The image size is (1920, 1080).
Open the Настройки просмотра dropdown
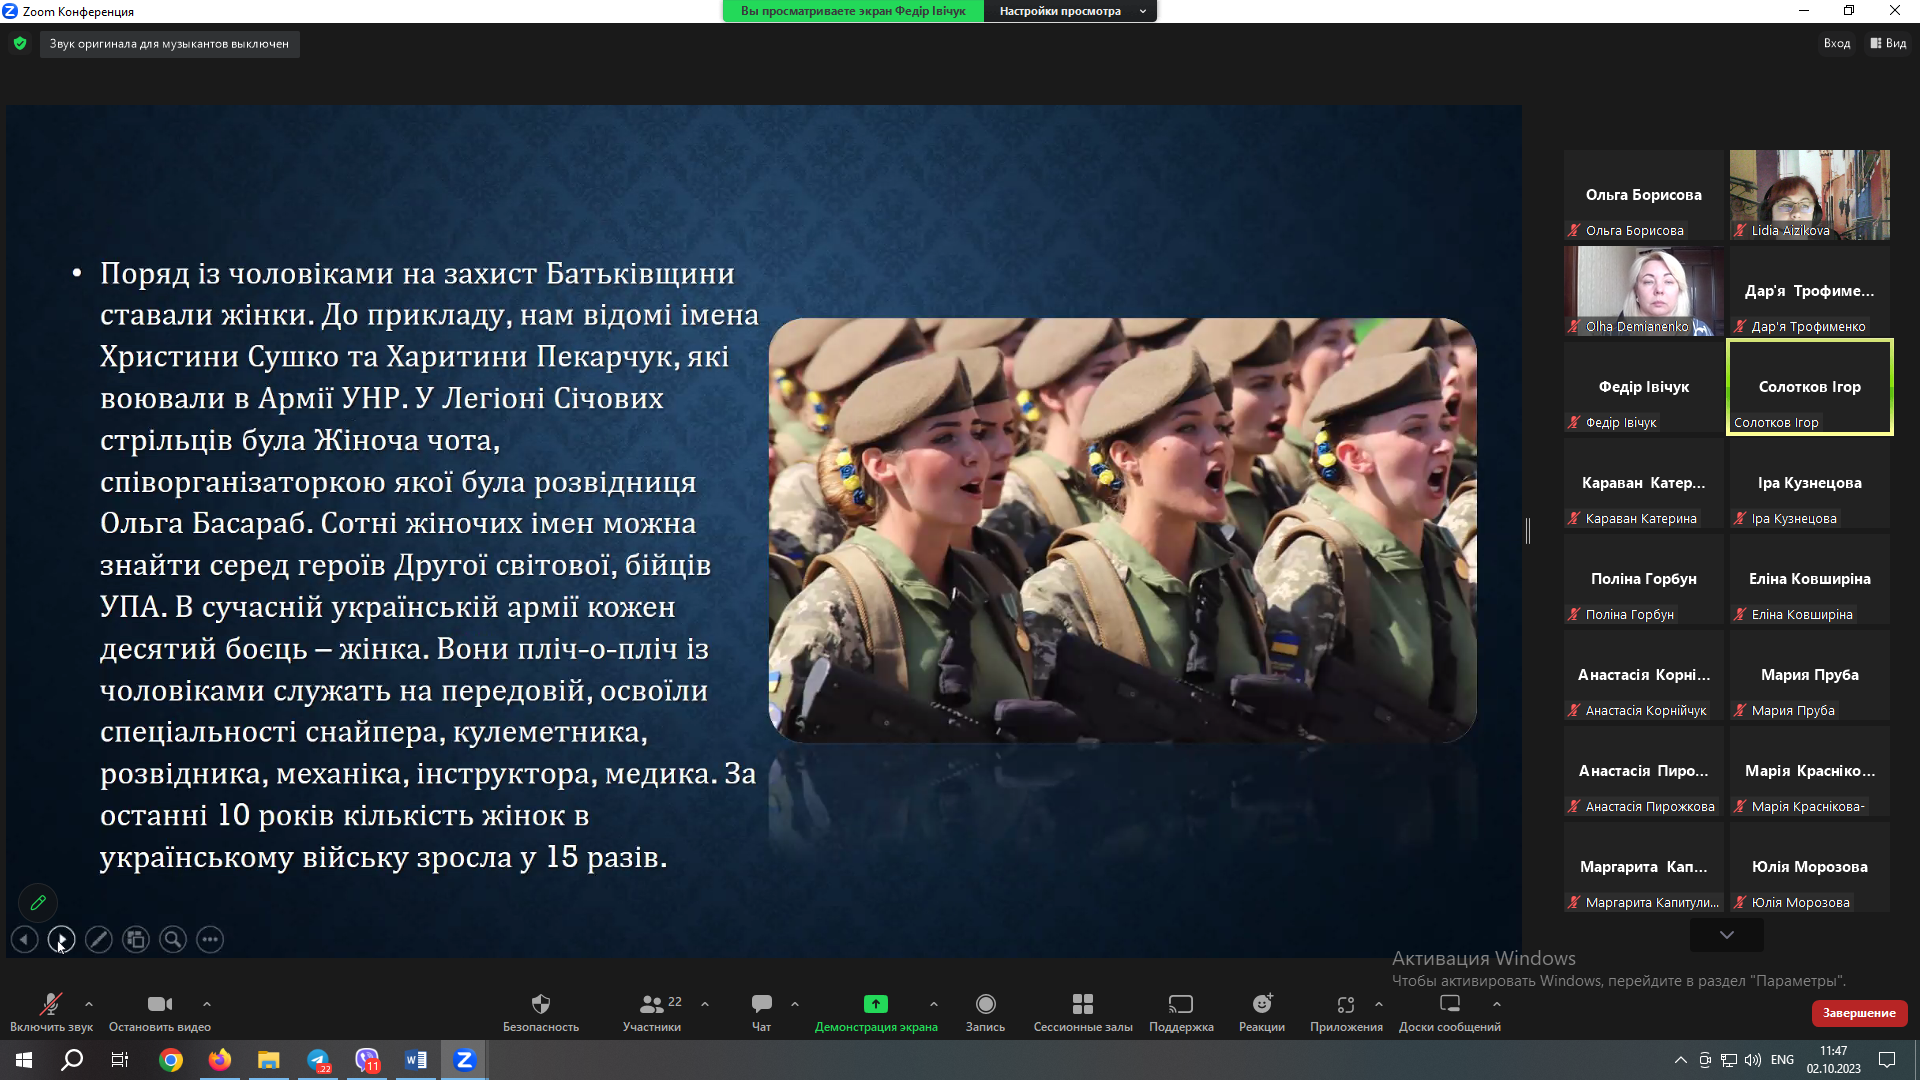pyautogui.click(x=1070, y=11)
